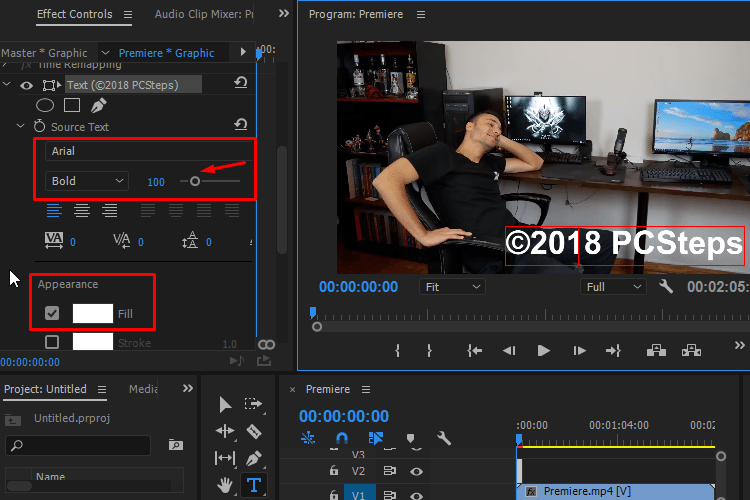The height and width of the screenshot is (500, 750).
Task: Toggle visibility eye of Text effect
Action: coord(26,86)
